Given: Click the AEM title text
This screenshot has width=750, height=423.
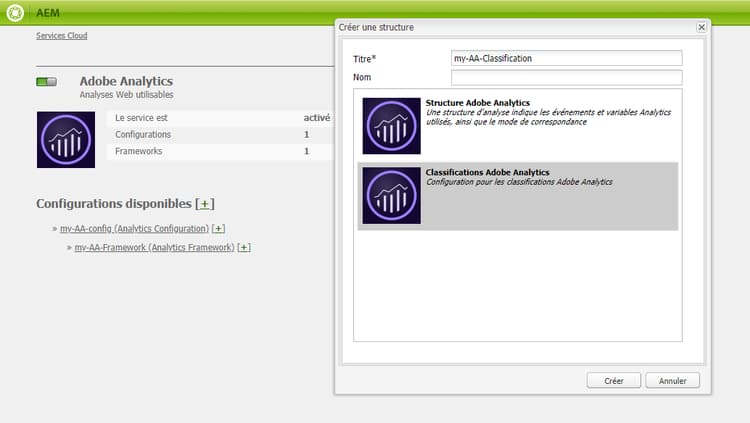Looking at the screenshot, I should pos(48,13).
